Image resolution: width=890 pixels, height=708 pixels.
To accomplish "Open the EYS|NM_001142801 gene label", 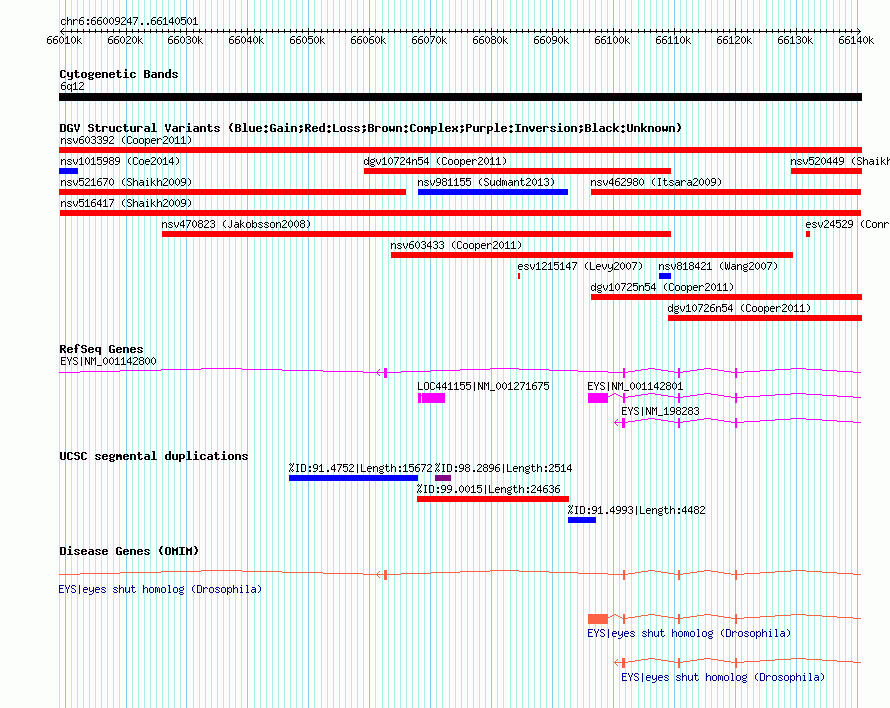I will pyautogui.click(x=635, y=386).
